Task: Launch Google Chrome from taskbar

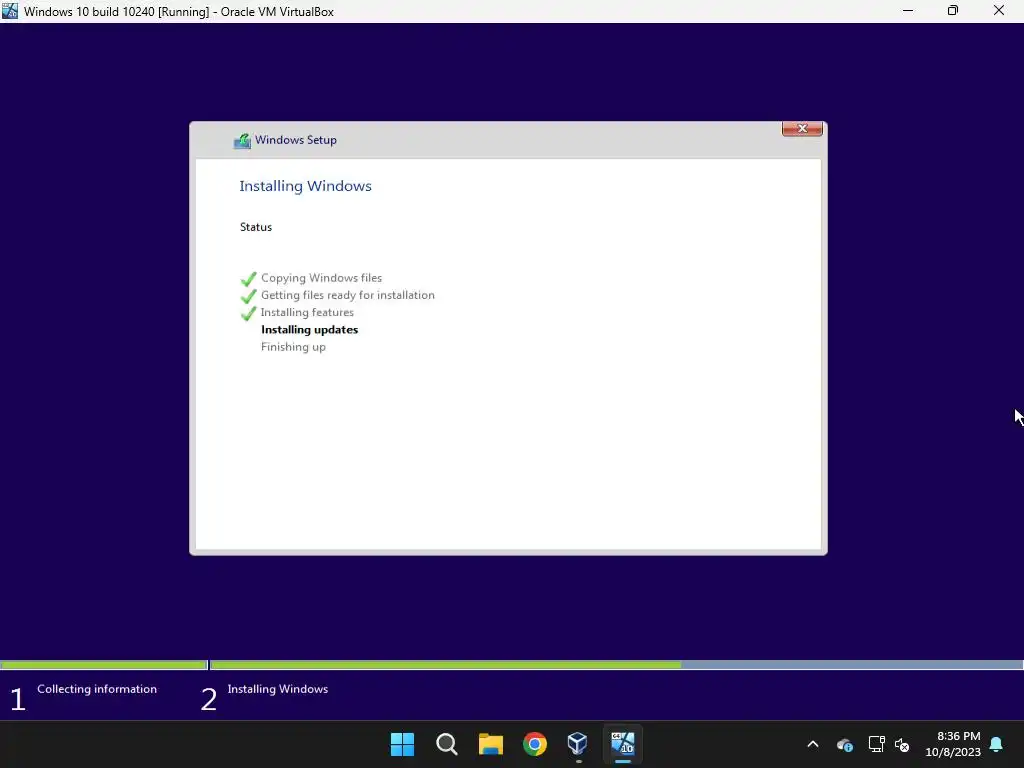Action: (x=535, y=744)
